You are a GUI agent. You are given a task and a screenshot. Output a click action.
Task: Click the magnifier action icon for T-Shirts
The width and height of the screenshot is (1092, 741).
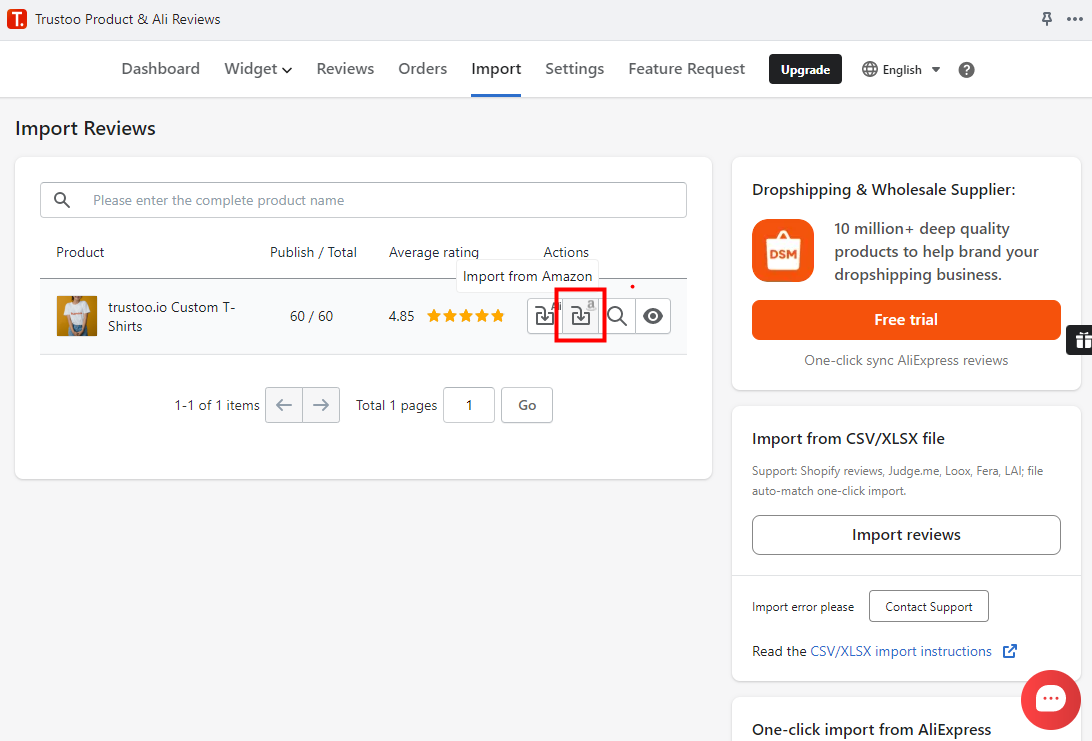(x=617, y=316)
